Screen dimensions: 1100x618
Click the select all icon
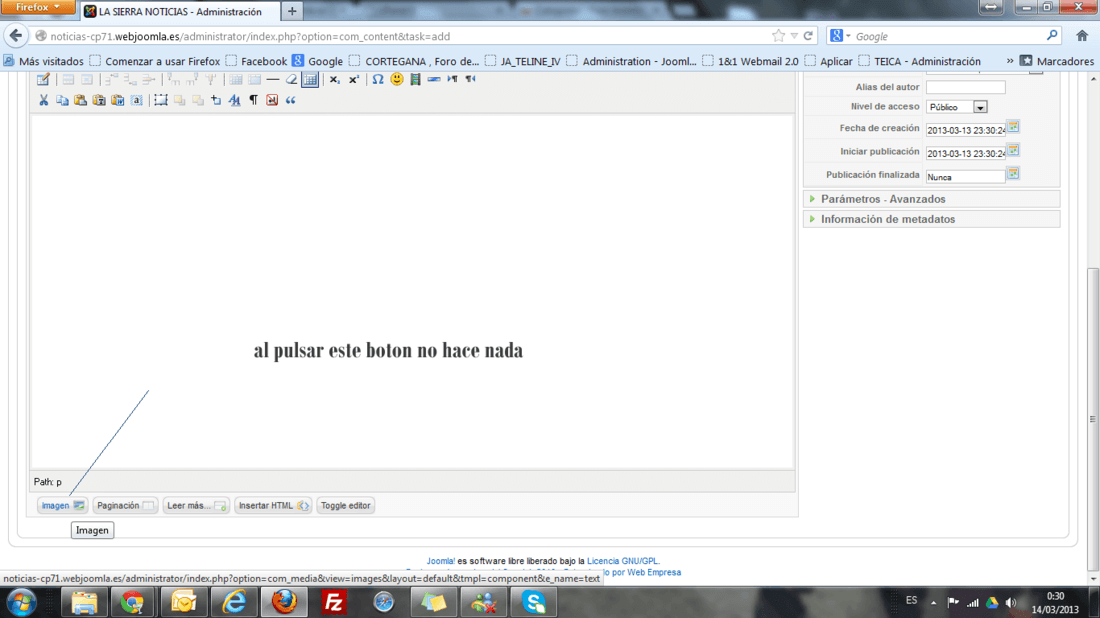pos(137,100)
